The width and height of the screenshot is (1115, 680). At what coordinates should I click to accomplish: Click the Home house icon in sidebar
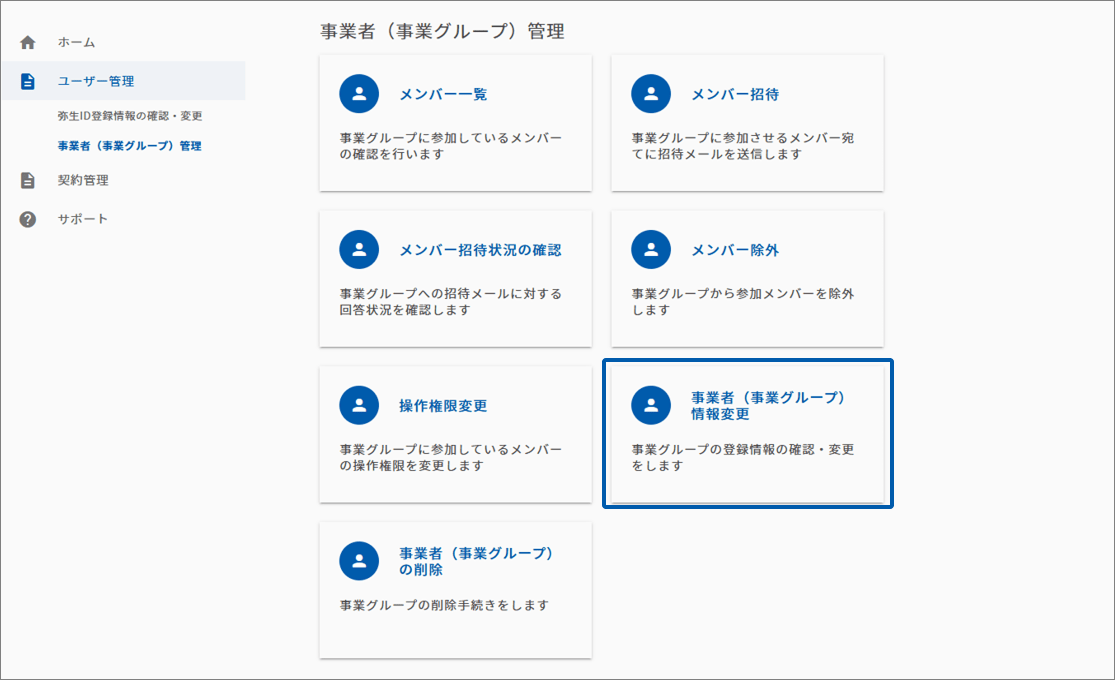coord(28,43)
